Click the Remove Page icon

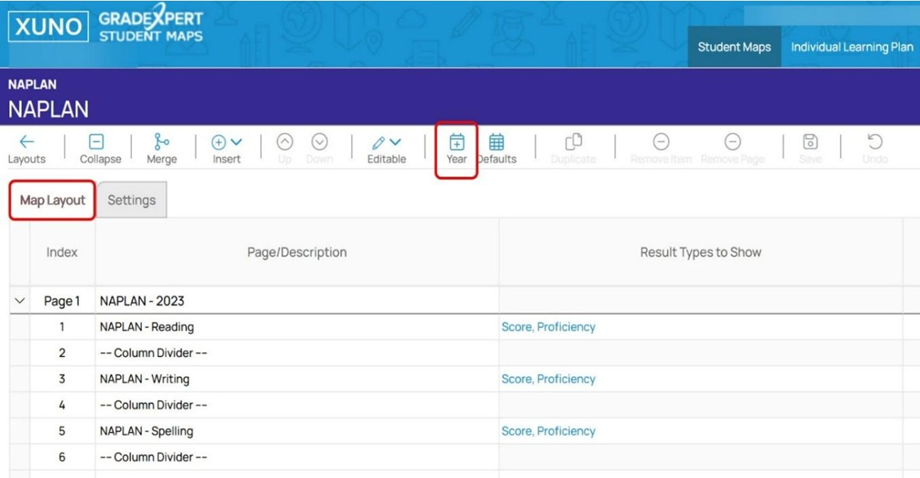coord(732,143)
